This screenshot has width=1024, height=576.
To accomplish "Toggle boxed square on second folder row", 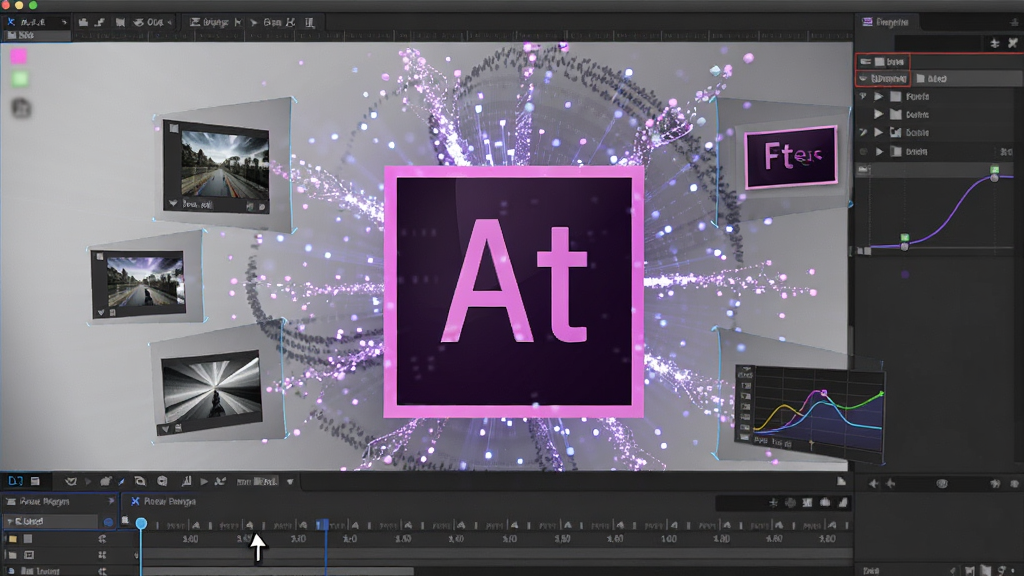I will 29,555.
